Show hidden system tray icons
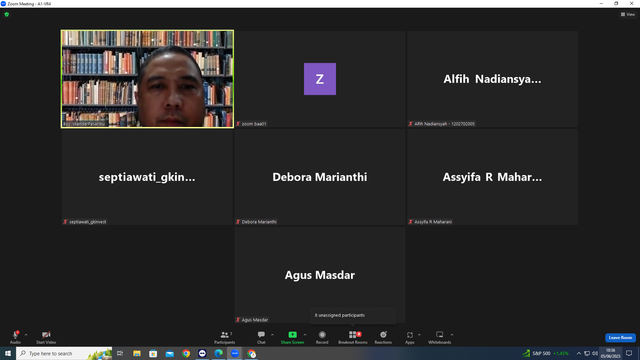 coord(579,353)
